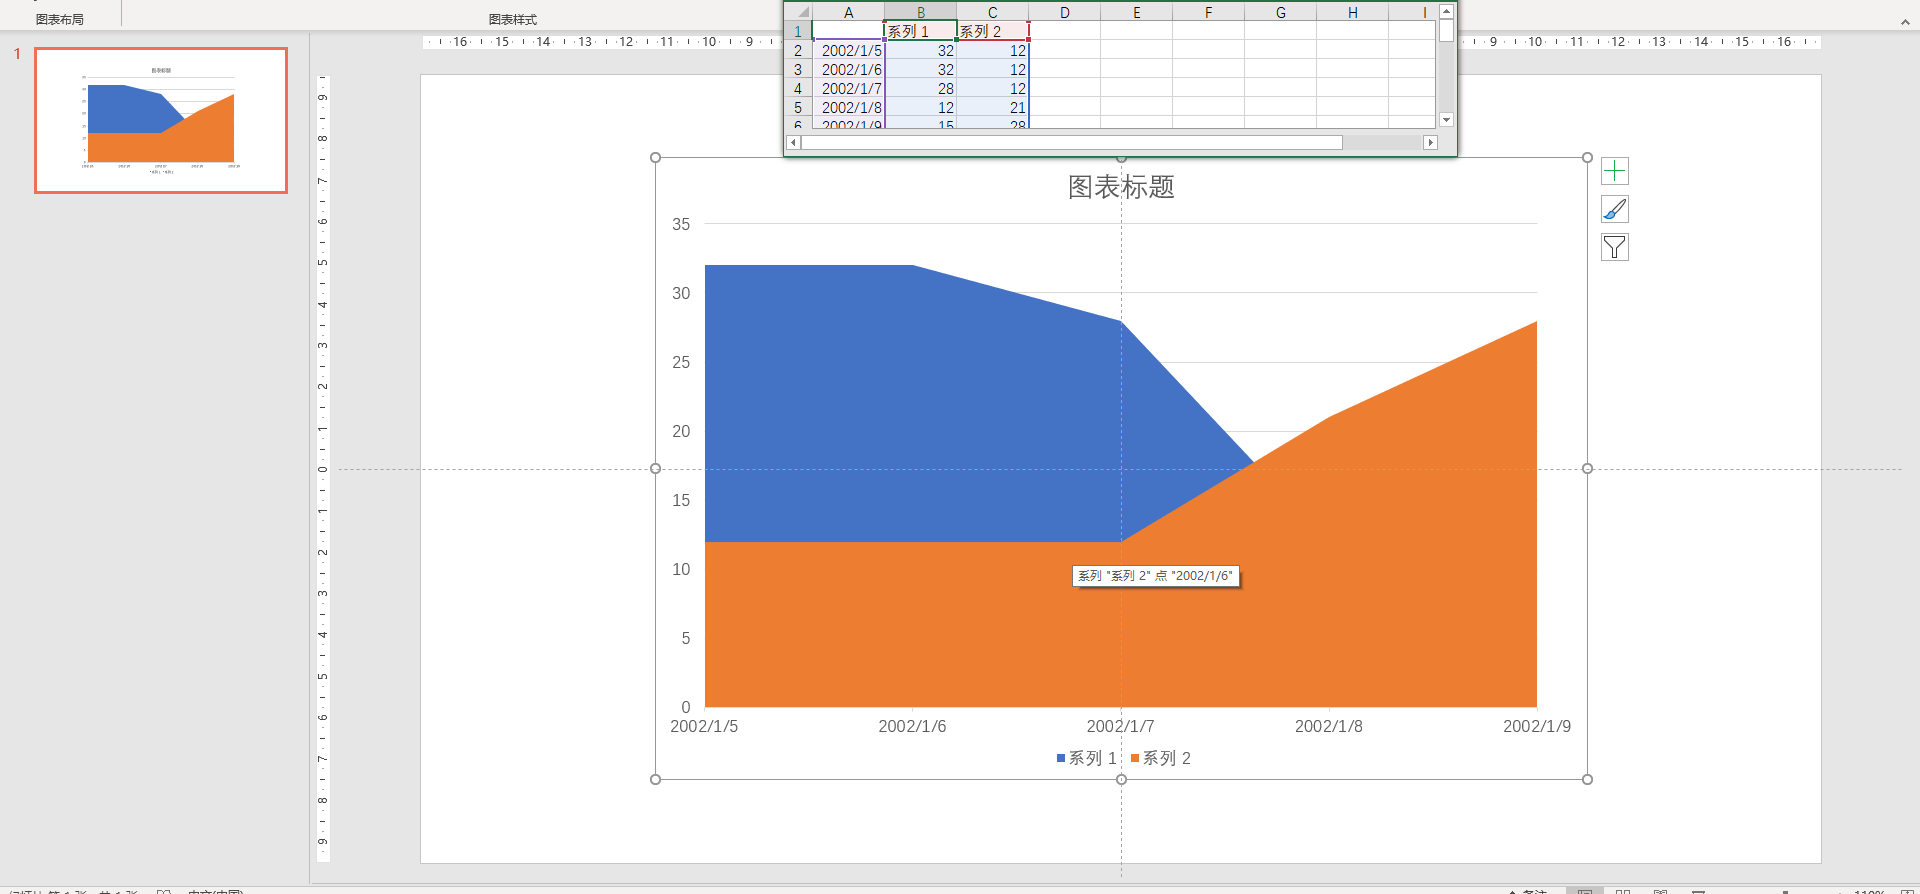Click column G header in data sheet
Image resolution: width=1920 pixels, height=894 pixels.
point(1281,12)
